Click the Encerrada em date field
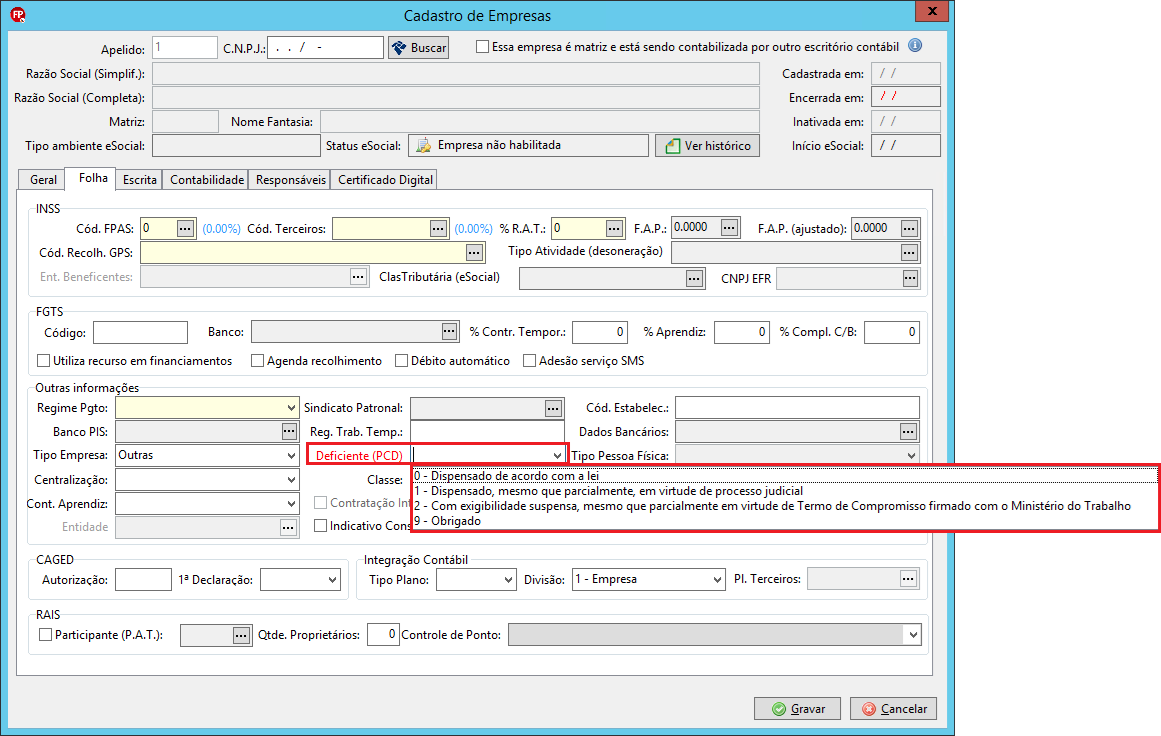 click(906, 97)
